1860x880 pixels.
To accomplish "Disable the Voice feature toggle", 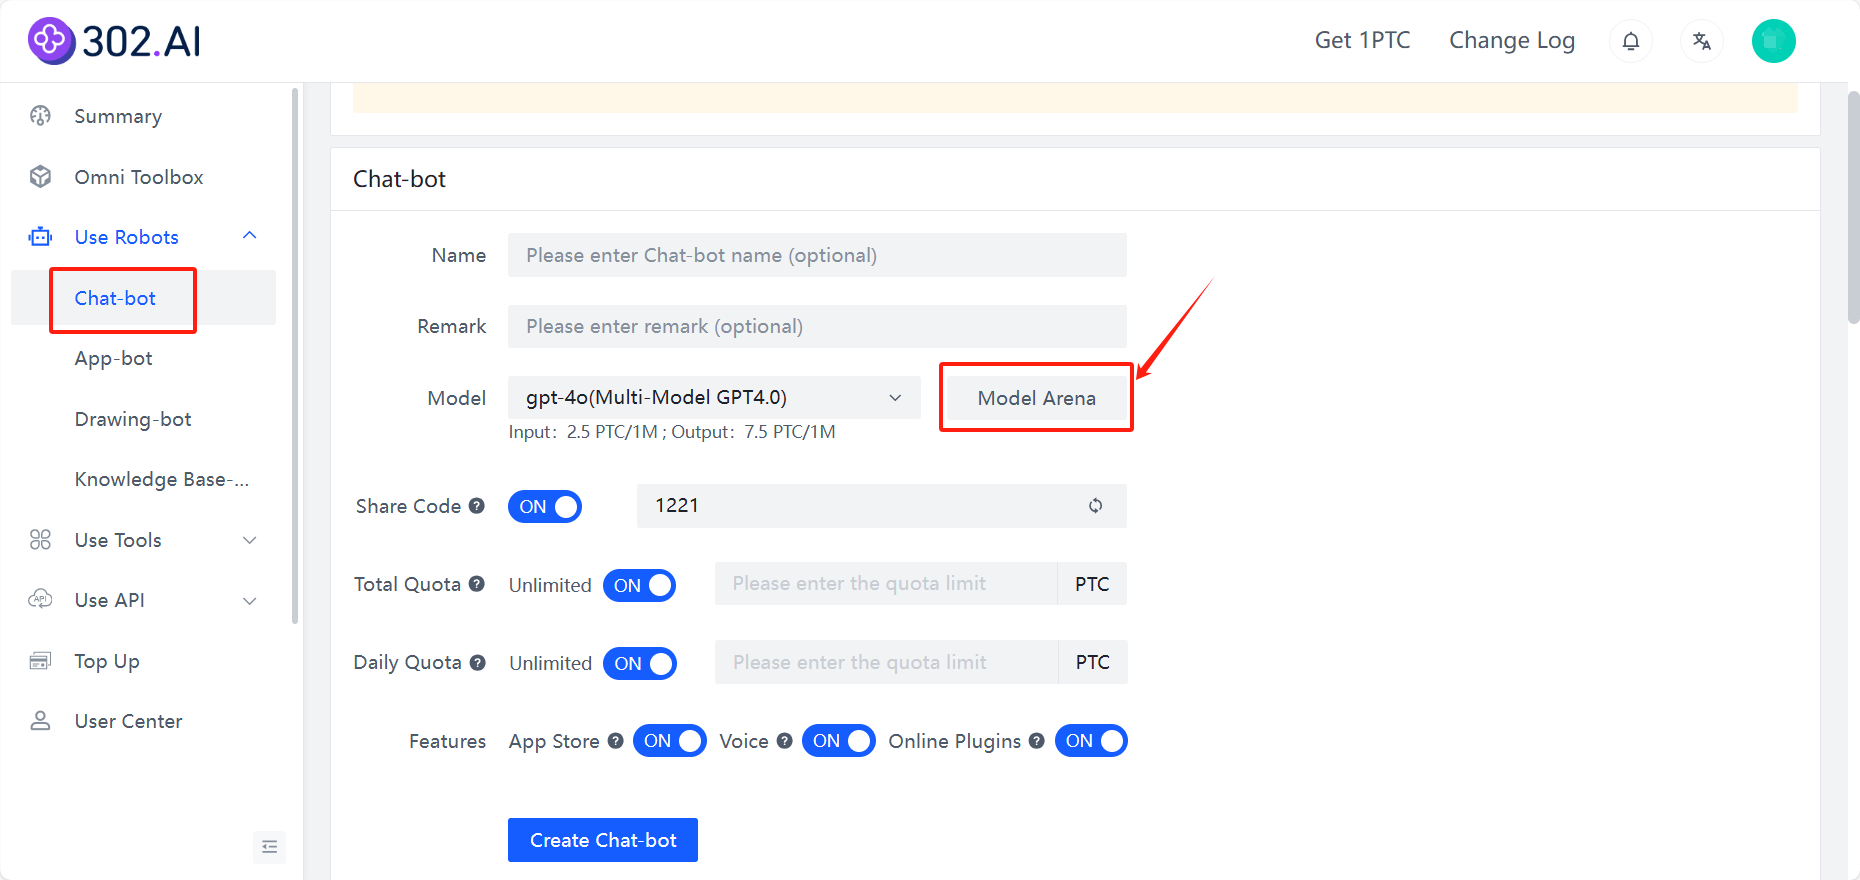I will [839, 741].
